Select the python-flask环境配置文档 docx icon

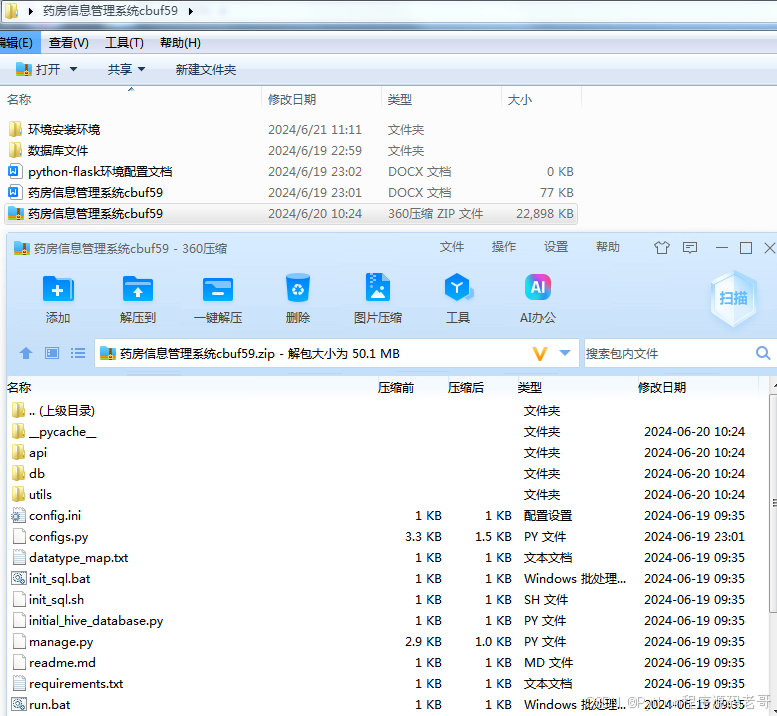tap(14, 171)
